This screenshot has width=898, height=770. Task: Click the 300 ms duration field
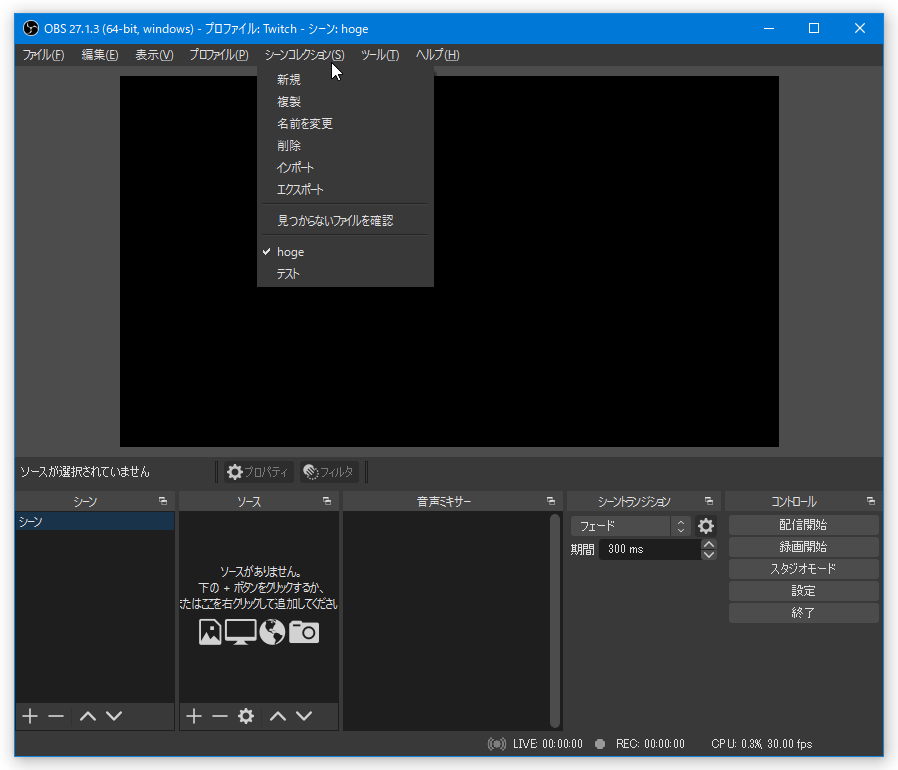pos(649,549)
